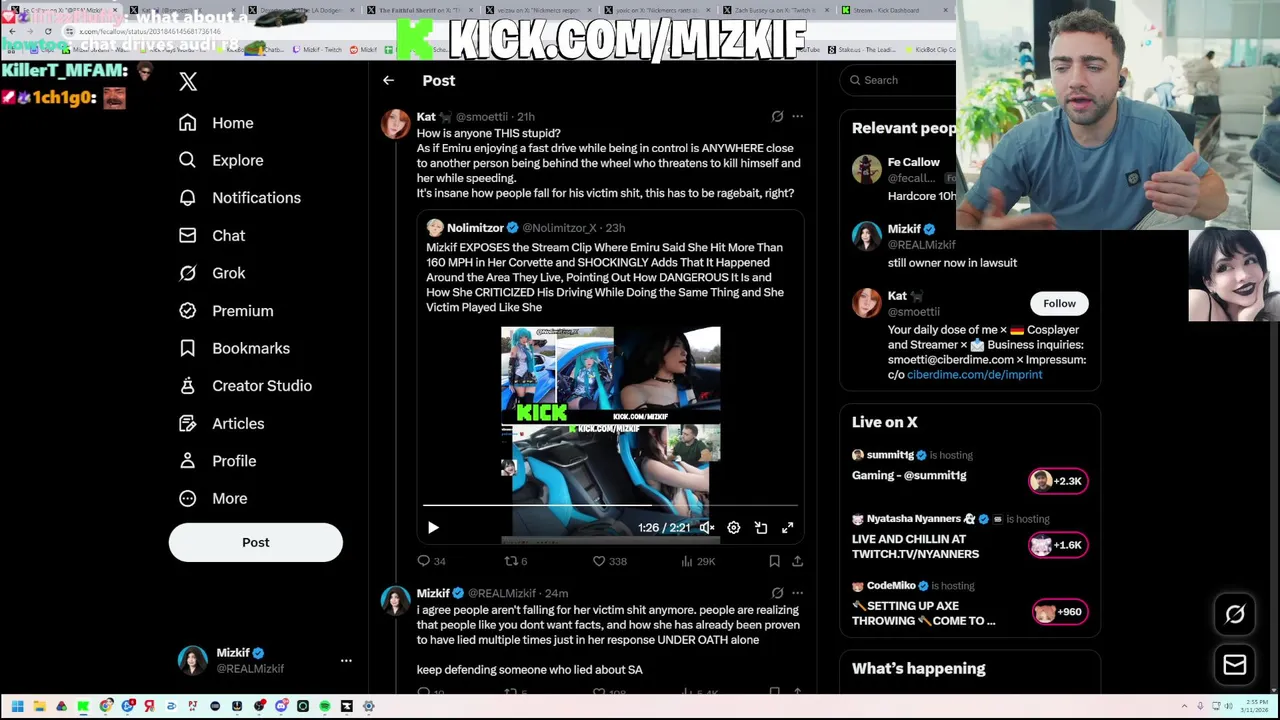Click the video progress bar
The height and width of the screenshot is (720, 1280).
[610, 506]
